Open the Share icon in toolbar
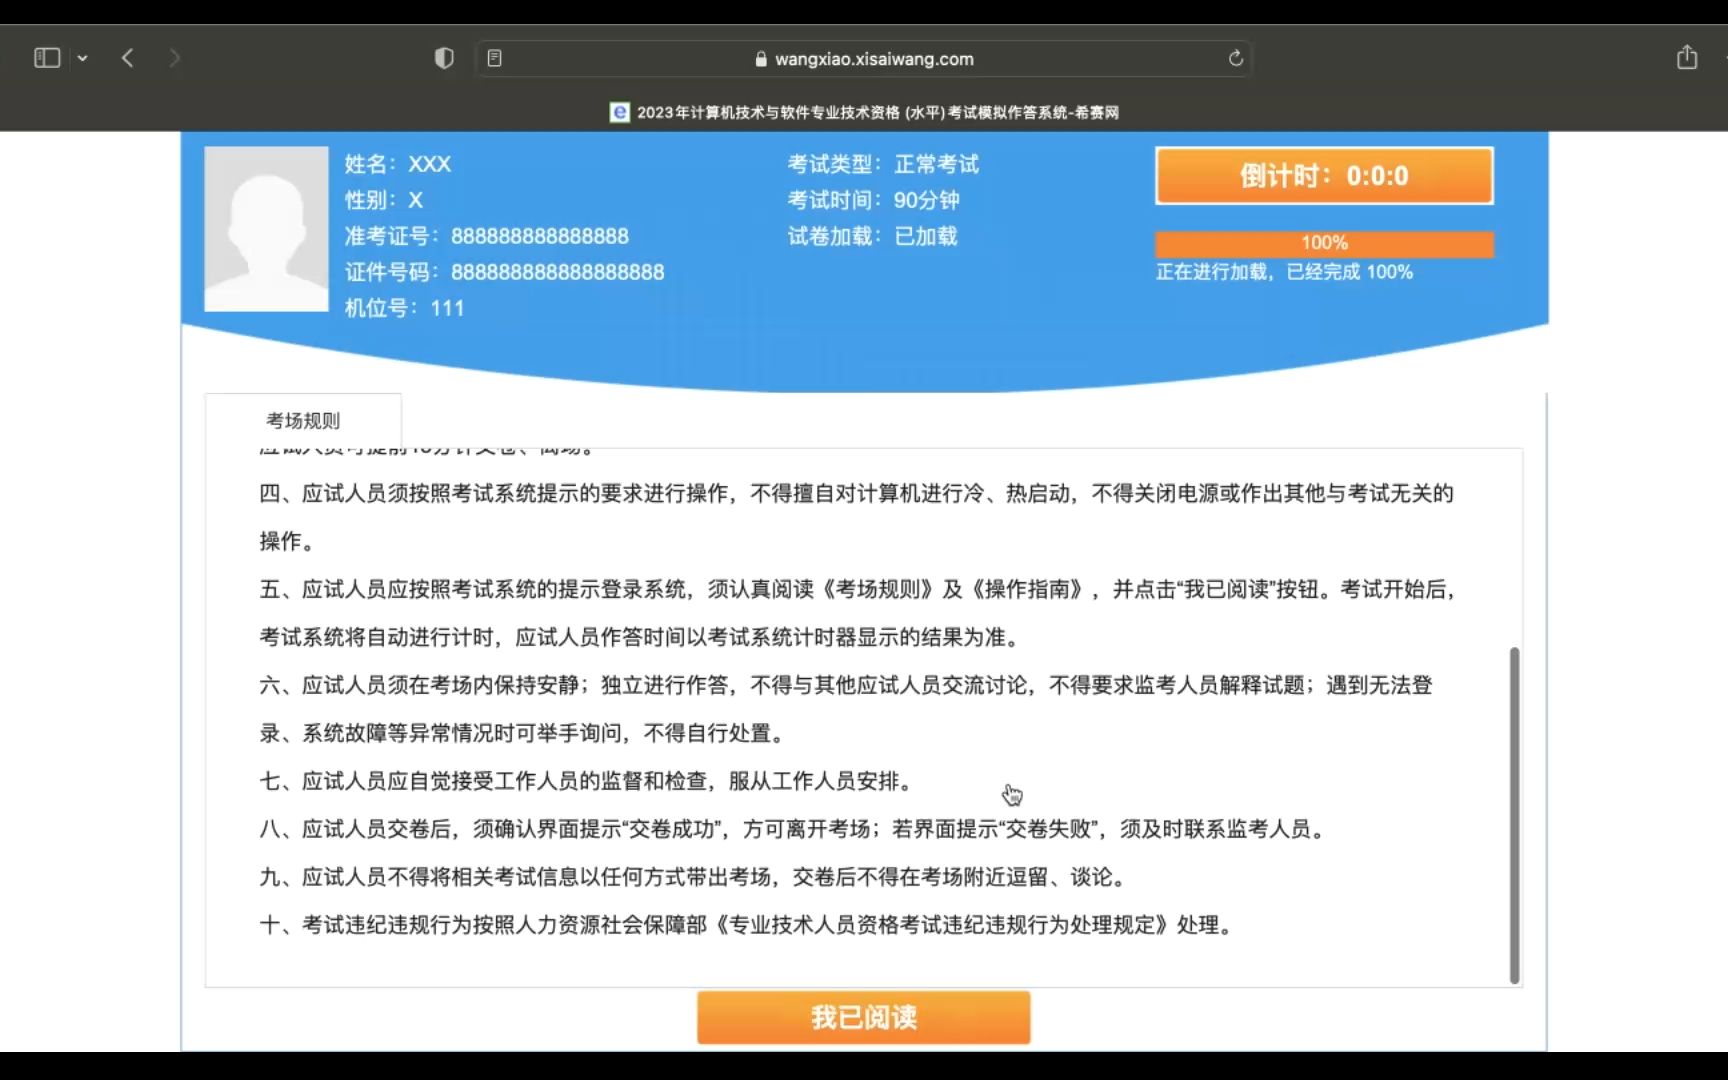1728x1080 pixels. click(x=1687, y=57)
